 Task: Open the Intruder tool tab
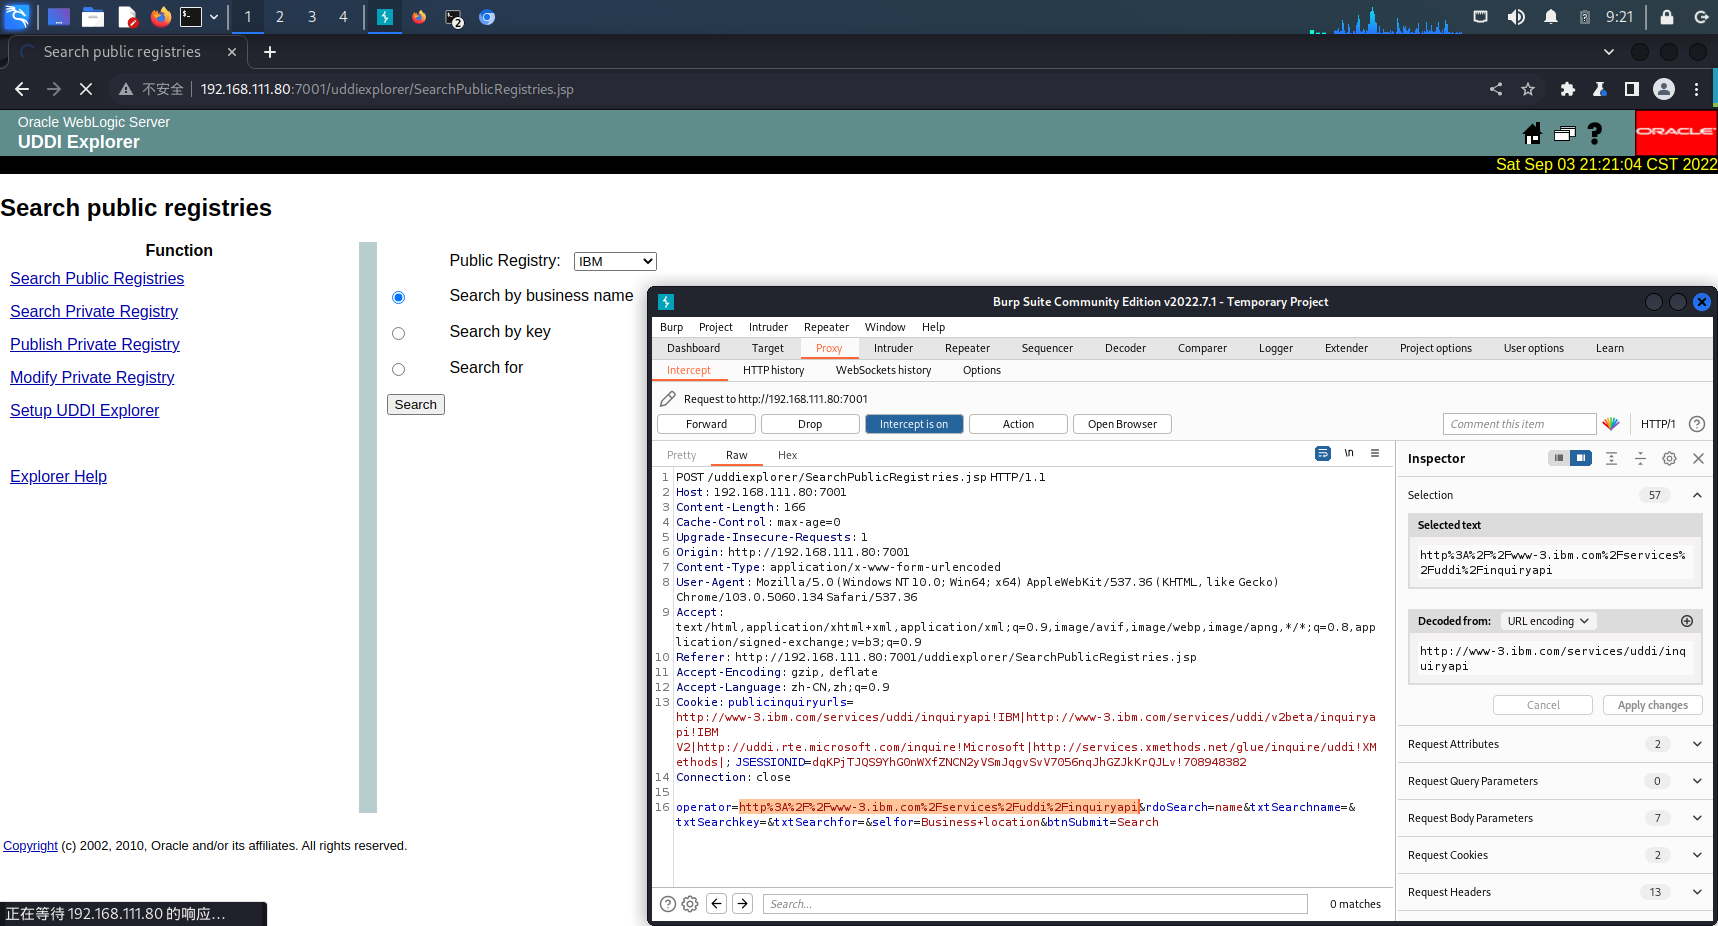[x=893, y=348]
